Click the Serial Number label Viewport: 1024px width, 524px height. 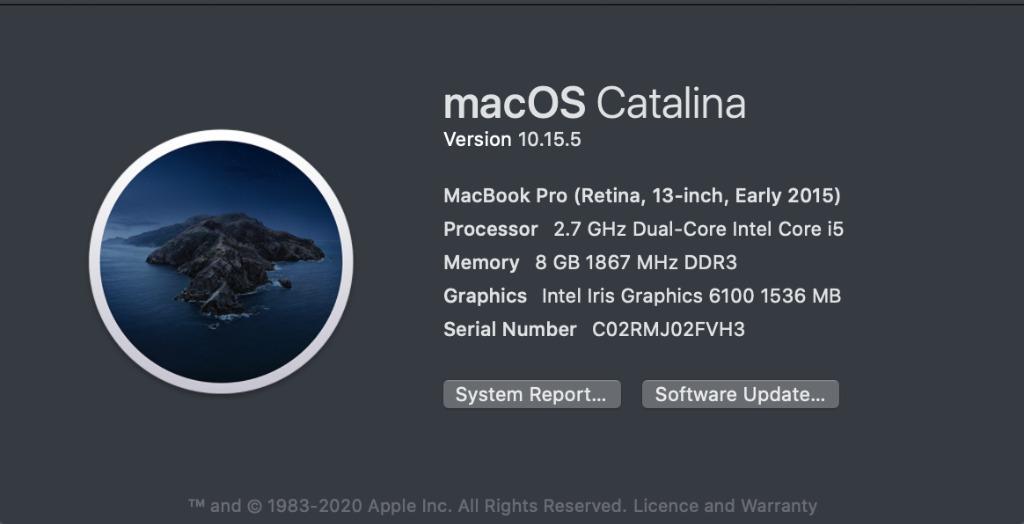tap(510, 329)
